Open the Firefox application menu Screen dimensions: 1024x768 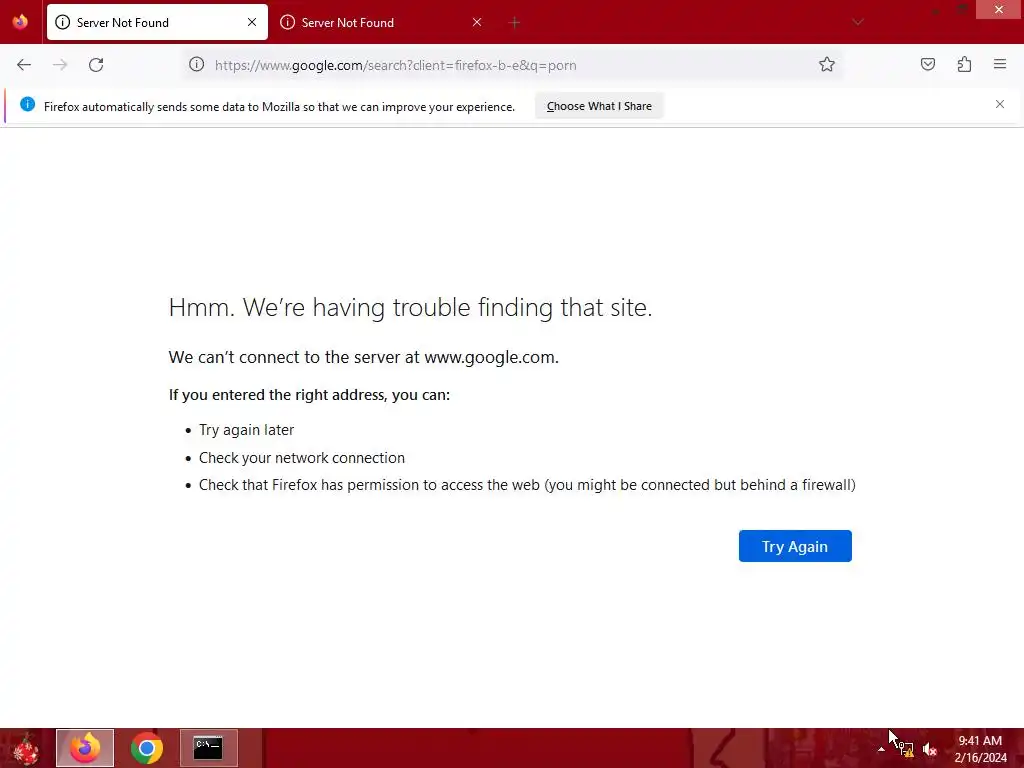tap(1000, 64)
